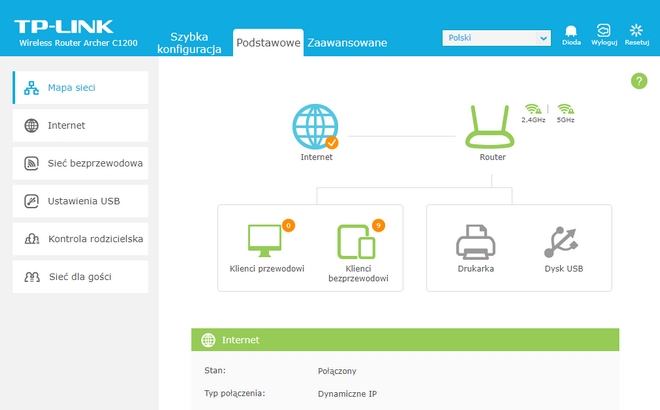
Task: Click the Internet globe icon in network map
Action: 315,125
